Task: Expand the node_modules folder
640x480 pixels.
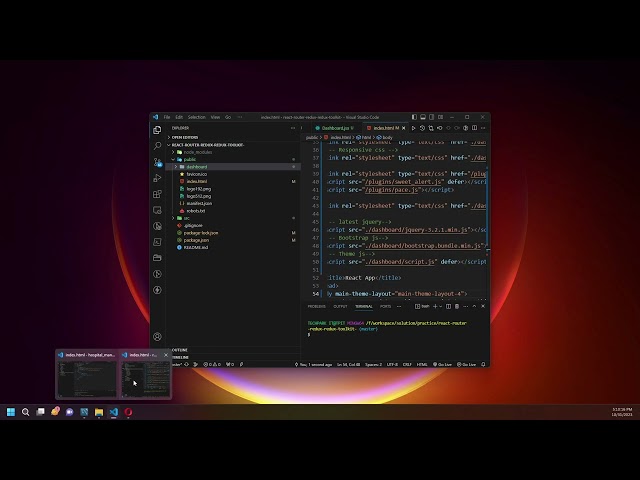Action: tap(197, 152)
